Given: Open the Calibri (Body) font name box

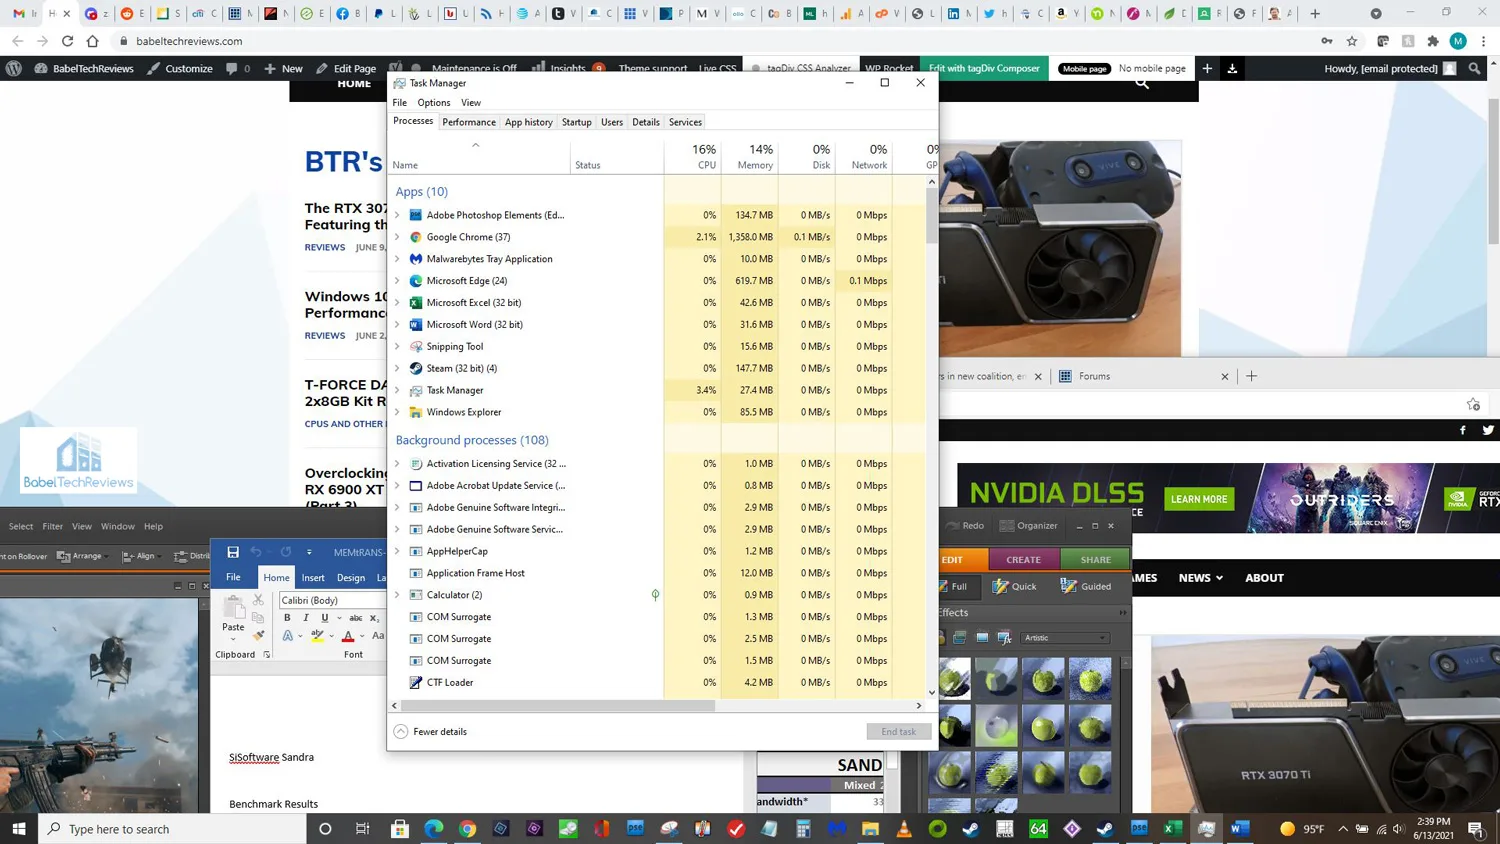Looking at the screenshot, I should 332,600.
